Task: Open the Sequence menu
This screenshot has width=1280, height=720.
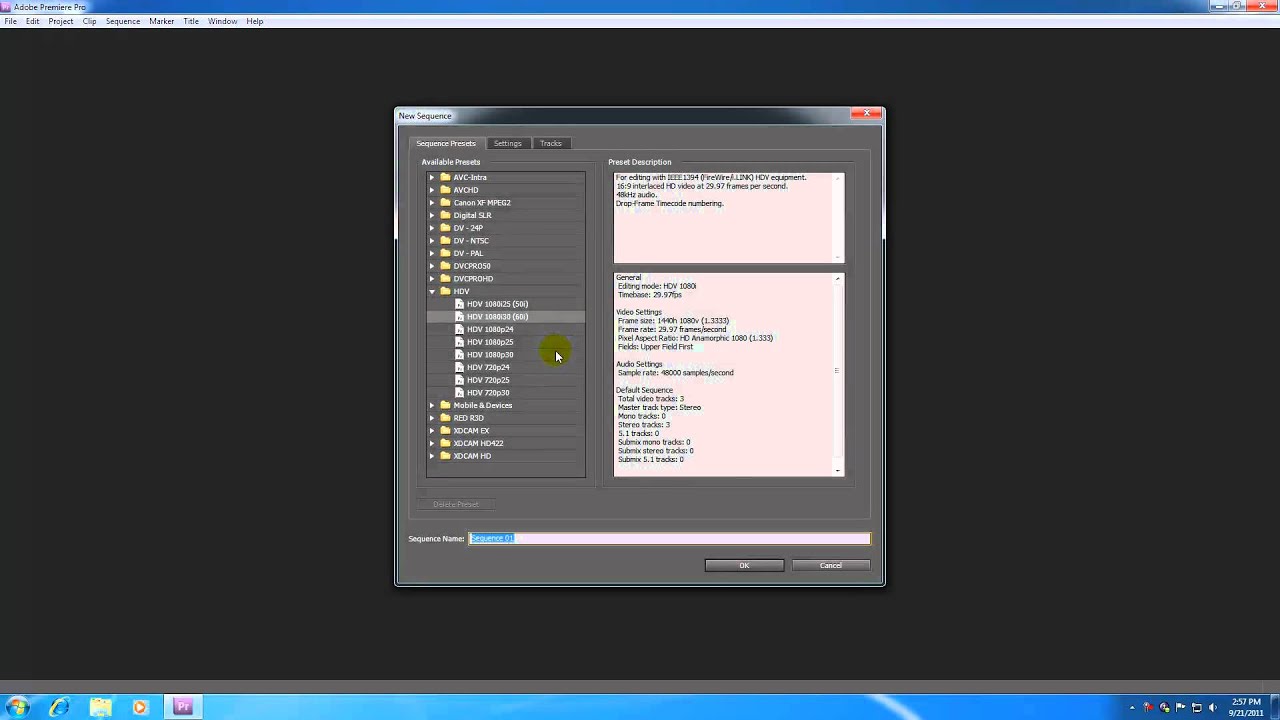Action: (123, 21)
